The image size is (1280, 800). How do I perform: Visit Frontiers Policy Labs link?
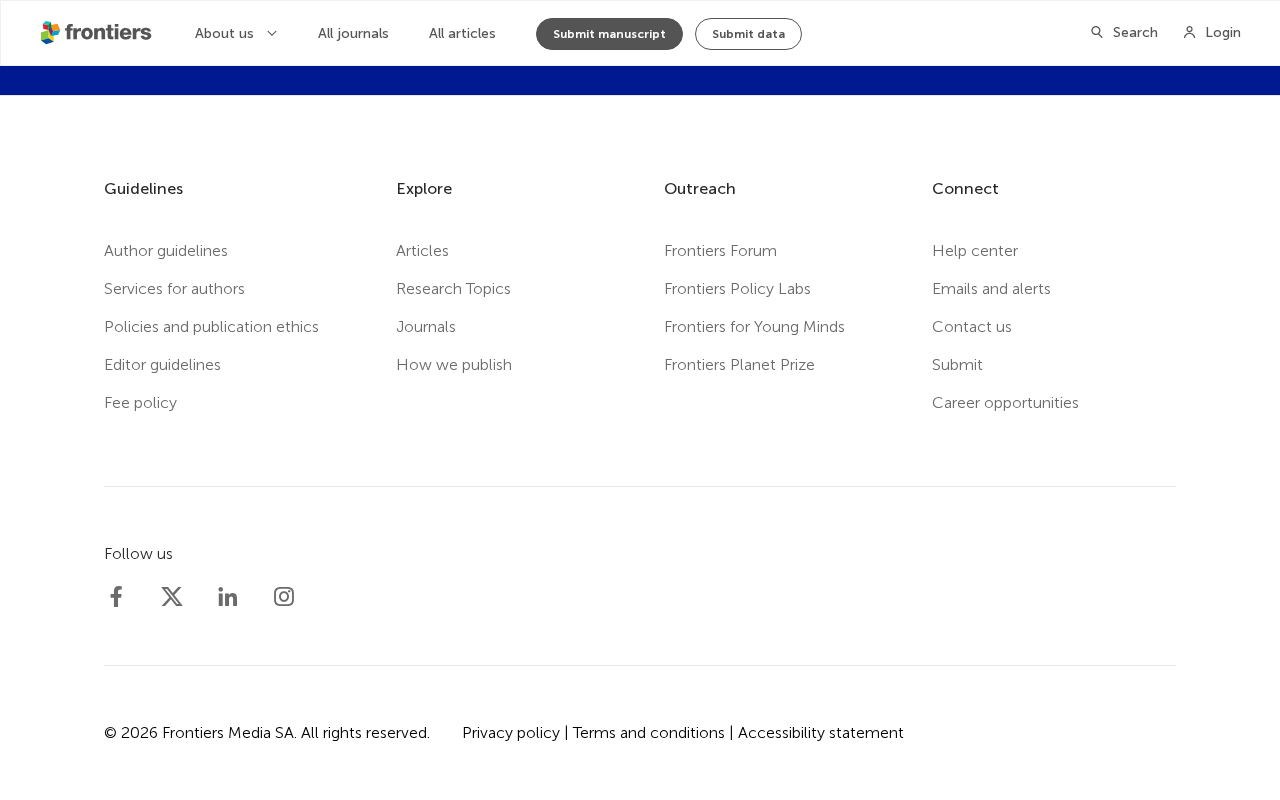pos(737,289)
